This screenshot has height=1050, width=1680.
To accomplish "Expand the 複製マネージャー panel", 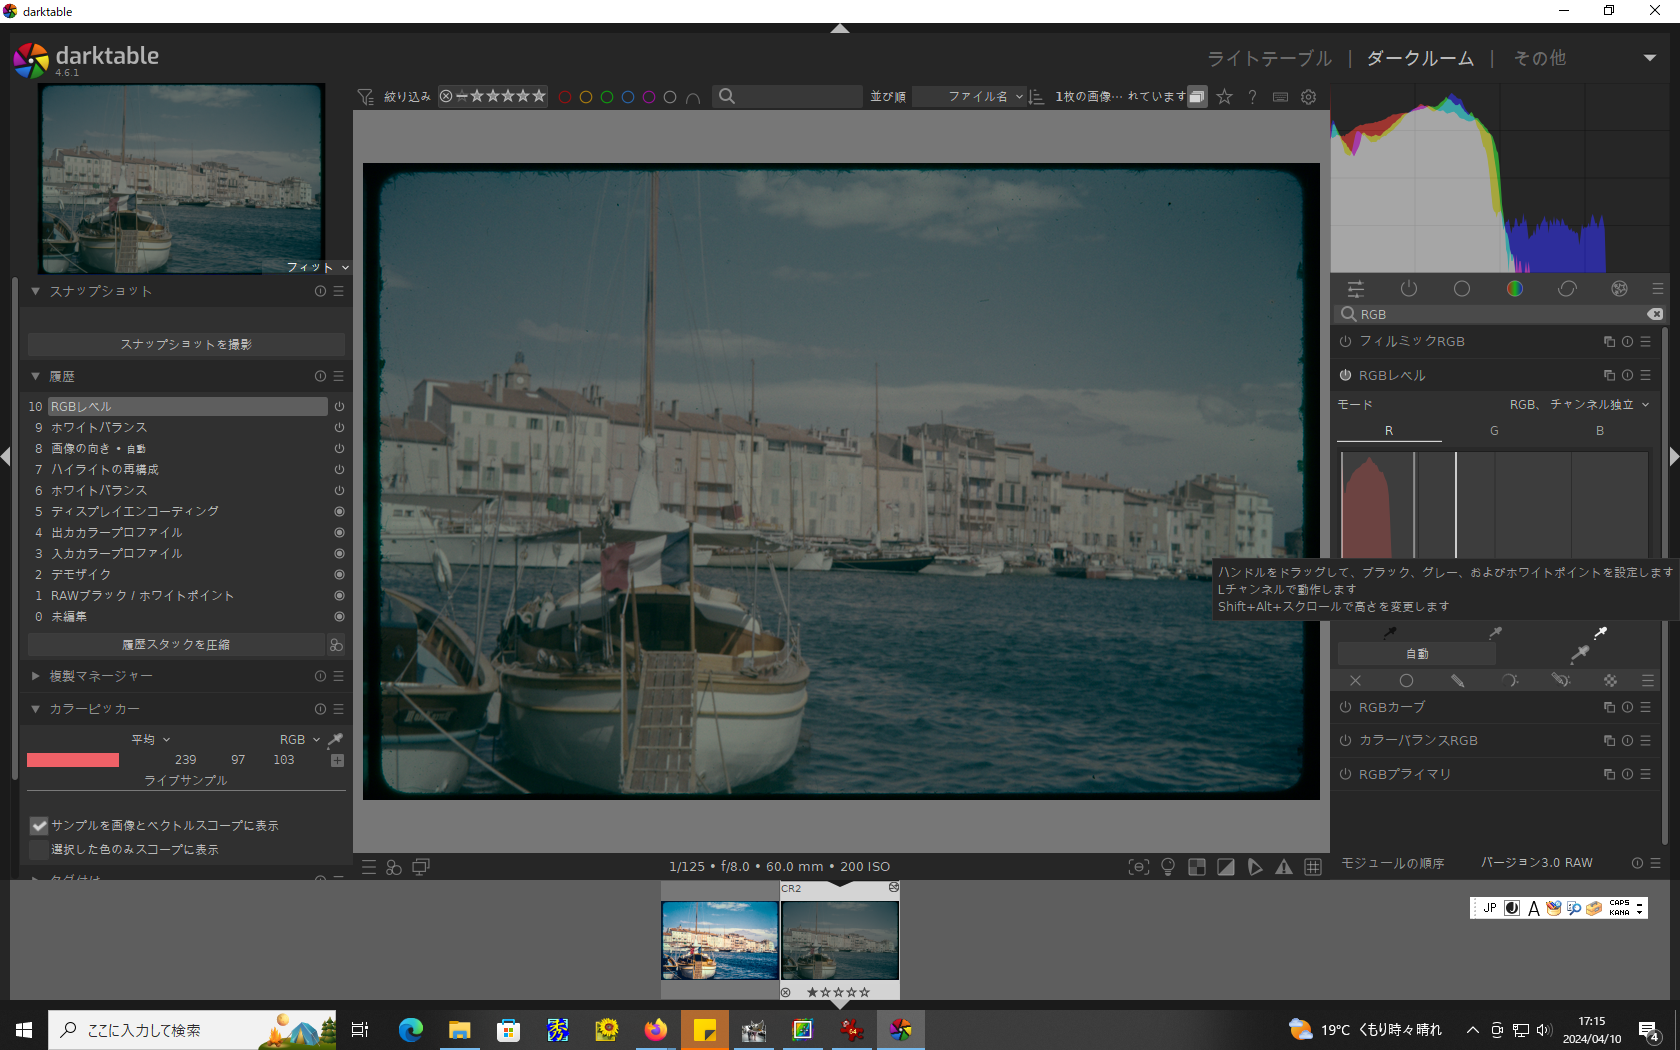I will [x=35, y=677].
